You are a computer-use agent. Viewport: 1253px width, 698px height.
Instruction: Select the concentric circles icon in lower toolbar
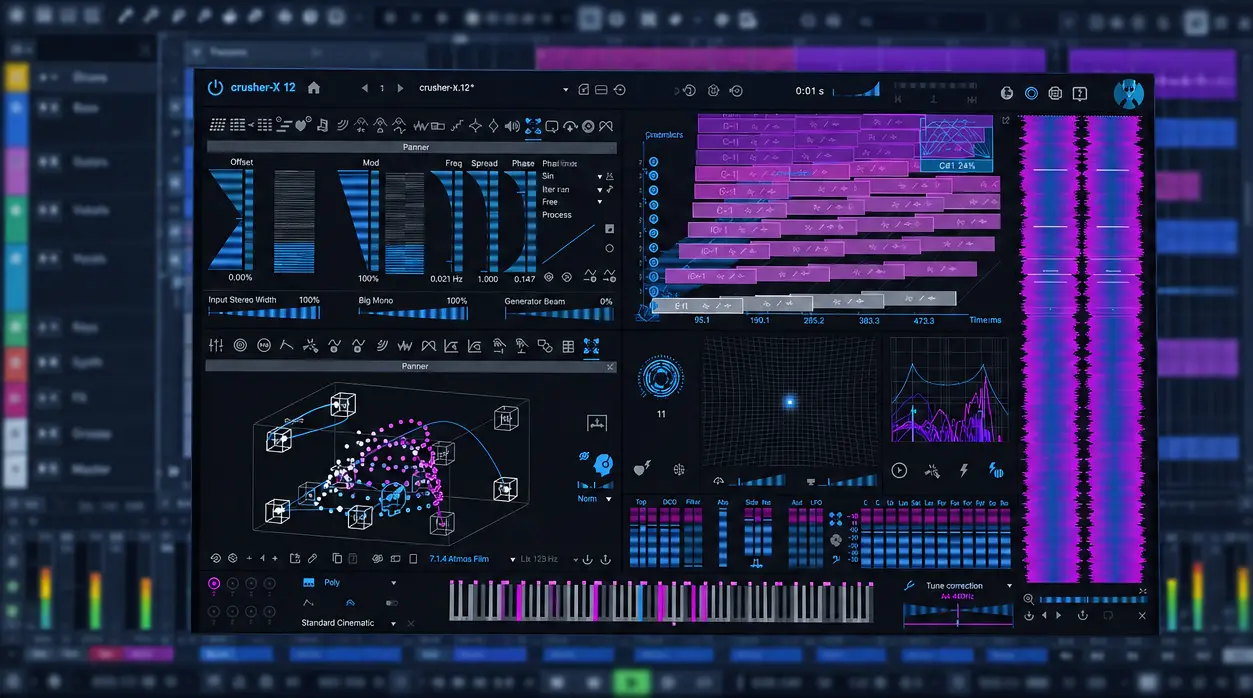tap(240, 346)
